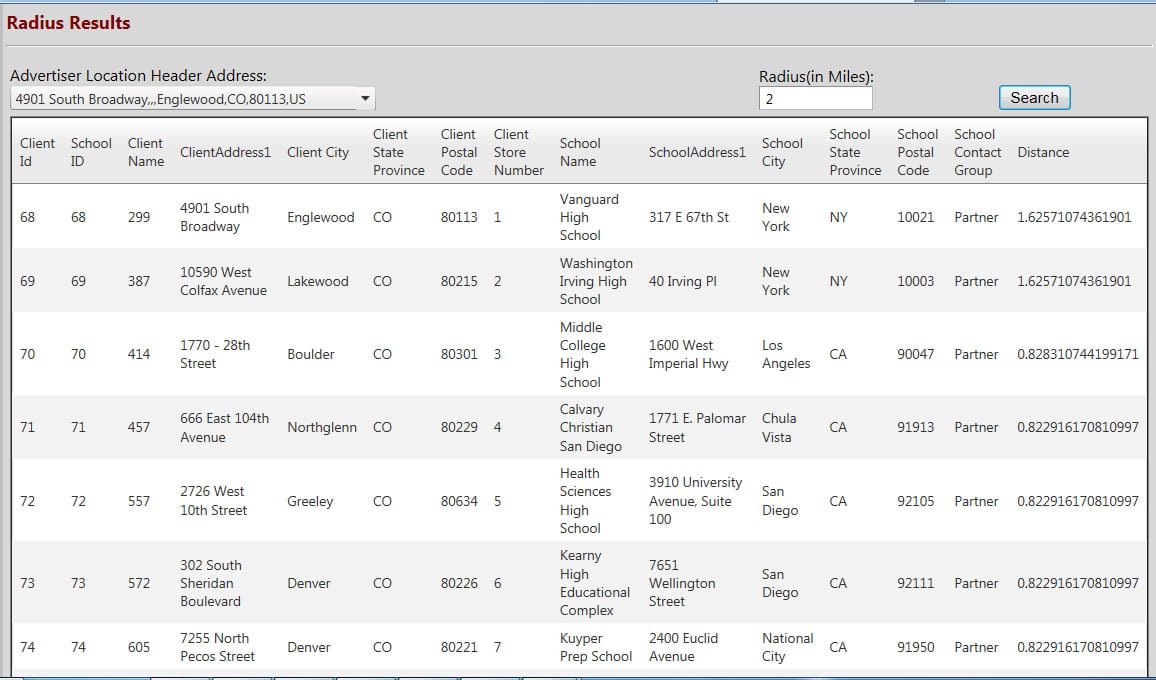The width and height of the screenshot is (1156, 680).
Task: Click the 80113 client postal code cell
Action: [x=459, y=217]
